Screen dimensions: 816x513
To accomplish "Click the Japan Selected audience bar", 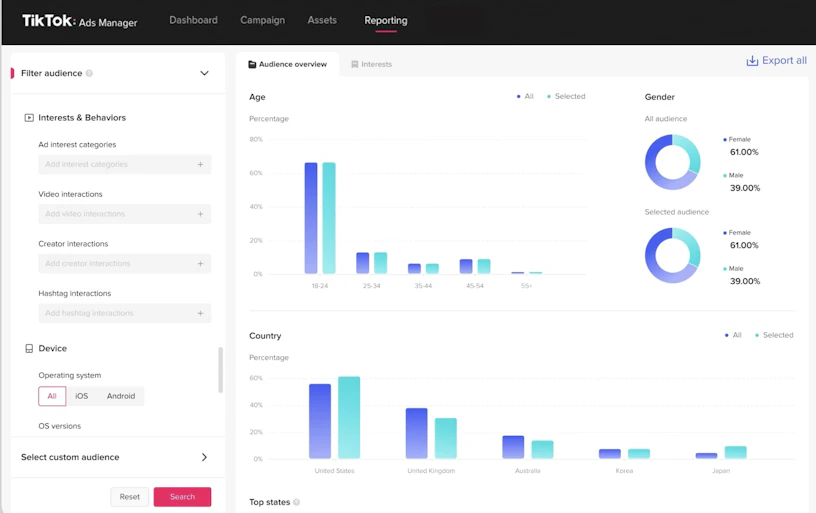I will [x=735, y=452].
